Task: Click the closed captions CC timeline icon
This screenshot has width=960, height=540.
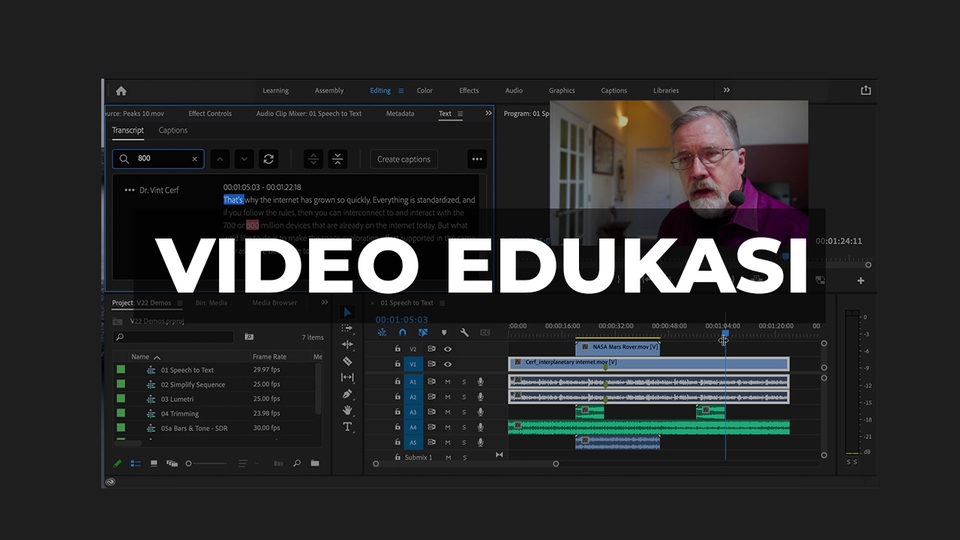Action: pyautogui.click(x=485, y=332)
